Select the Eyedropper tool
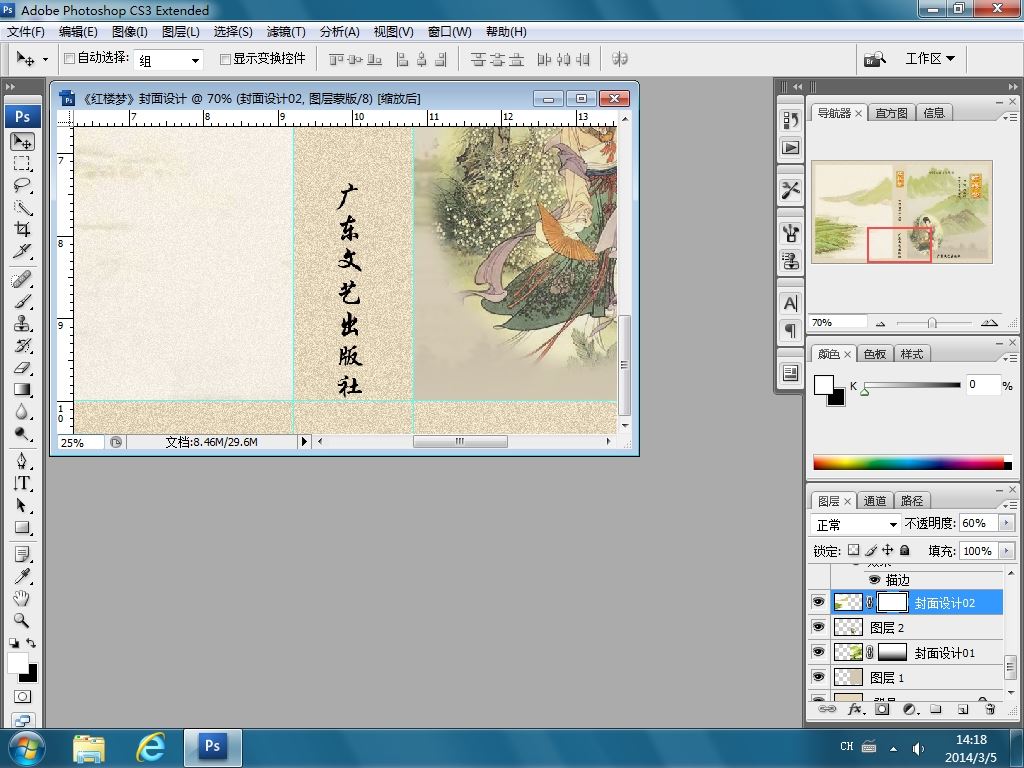 23,576
